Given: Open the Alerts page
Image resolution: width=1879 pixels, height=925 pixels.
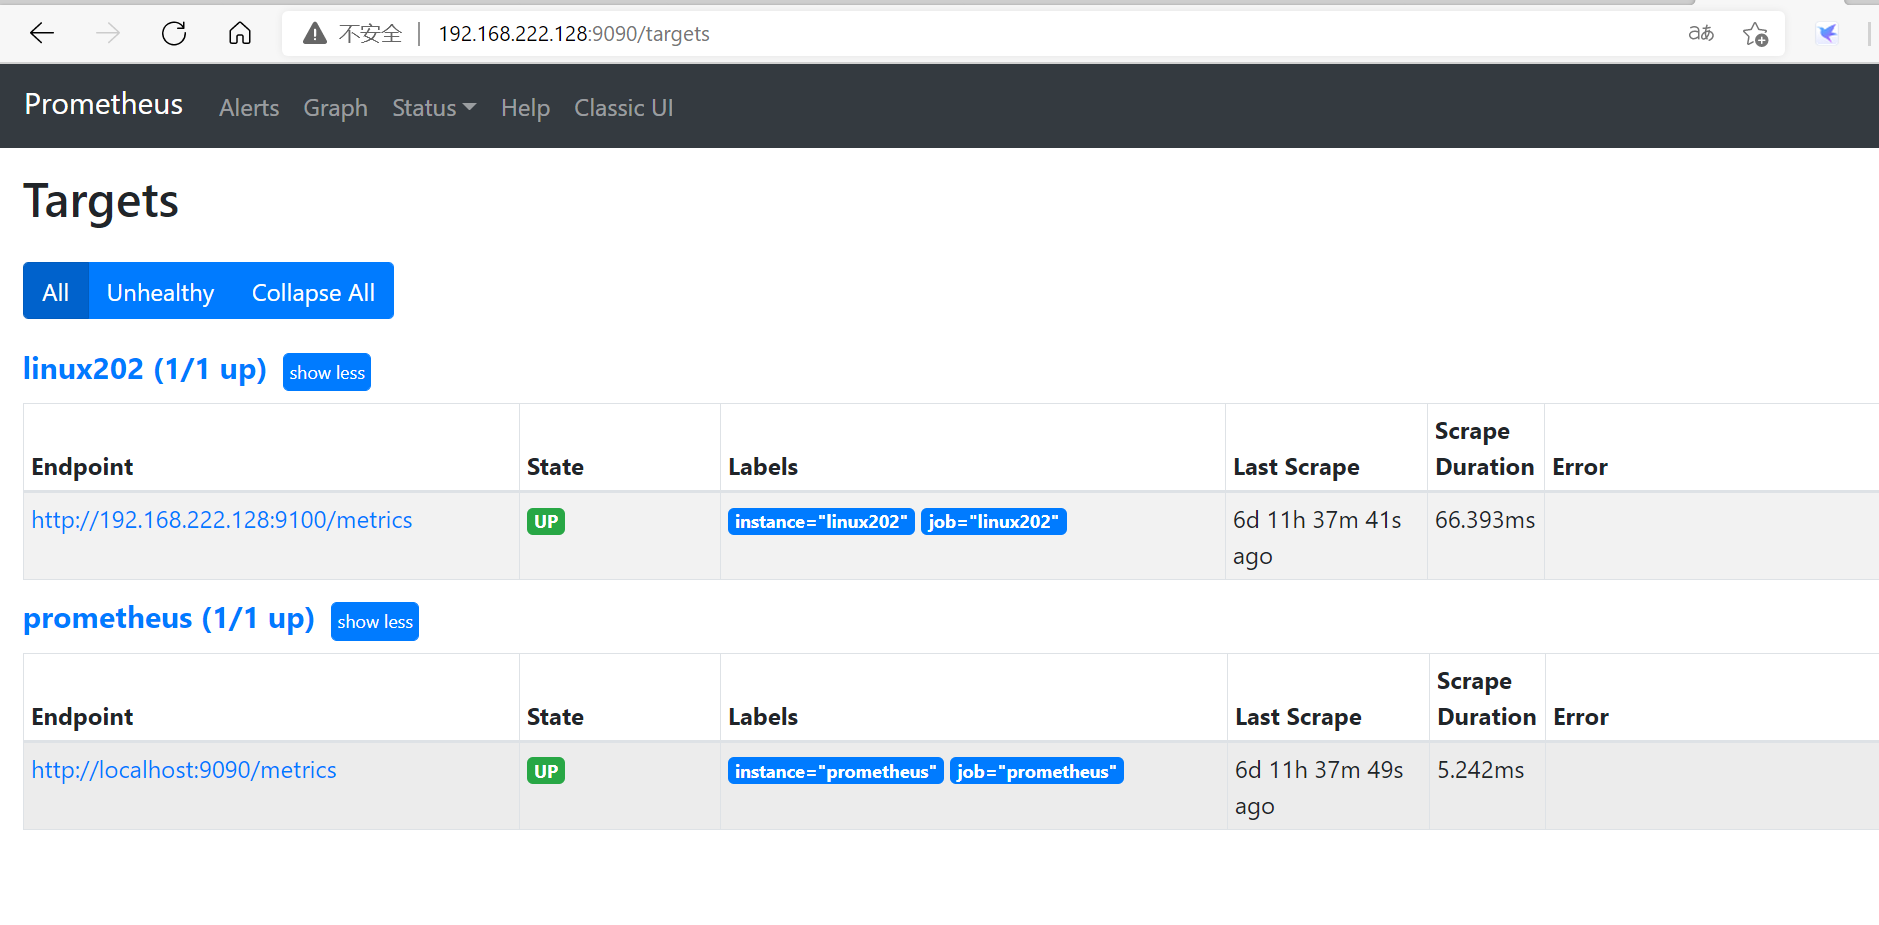Looking at the screenshot, I should pyautogui.click(x=249, y=108).
